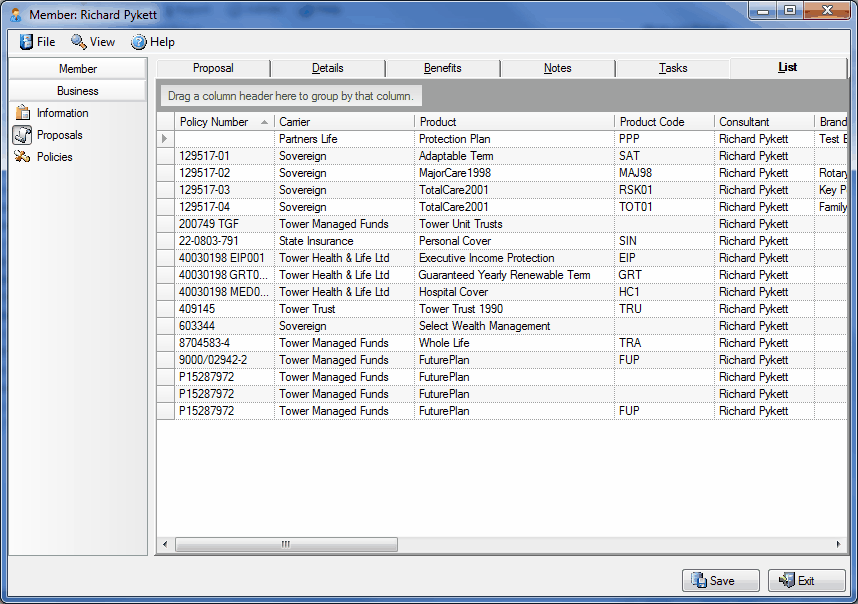Click the Save button disk icon
This screenshot has height=604, width=858.
pos(699,580)
